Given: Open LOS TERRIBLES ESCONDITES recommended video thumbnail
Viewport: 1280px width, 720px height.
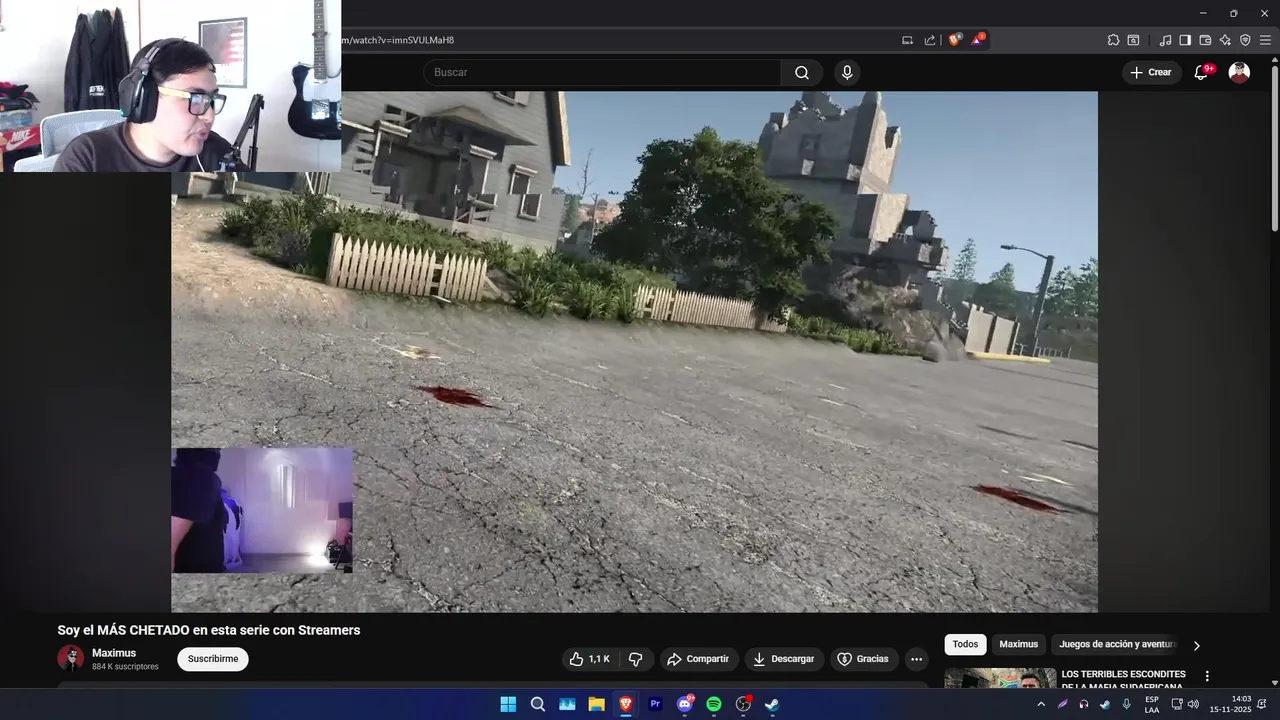Looking at the screenshot, I should (x=1000, y=678).
